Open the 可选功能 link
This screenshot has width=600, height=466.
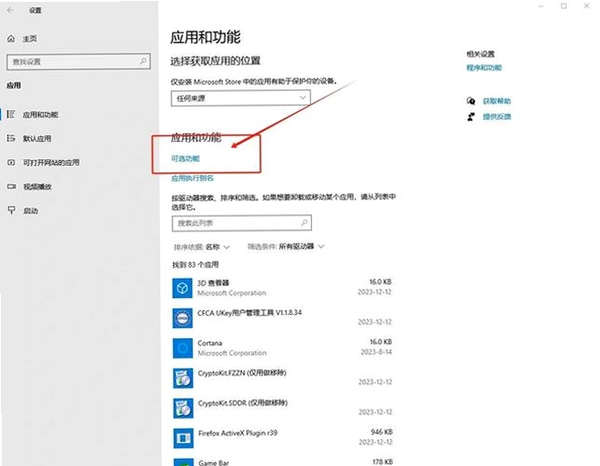click(185, 158)
